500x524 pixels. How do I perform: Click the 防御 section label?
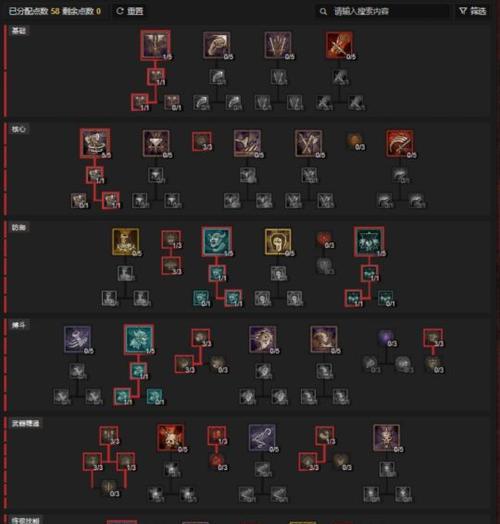coord(19,227)
